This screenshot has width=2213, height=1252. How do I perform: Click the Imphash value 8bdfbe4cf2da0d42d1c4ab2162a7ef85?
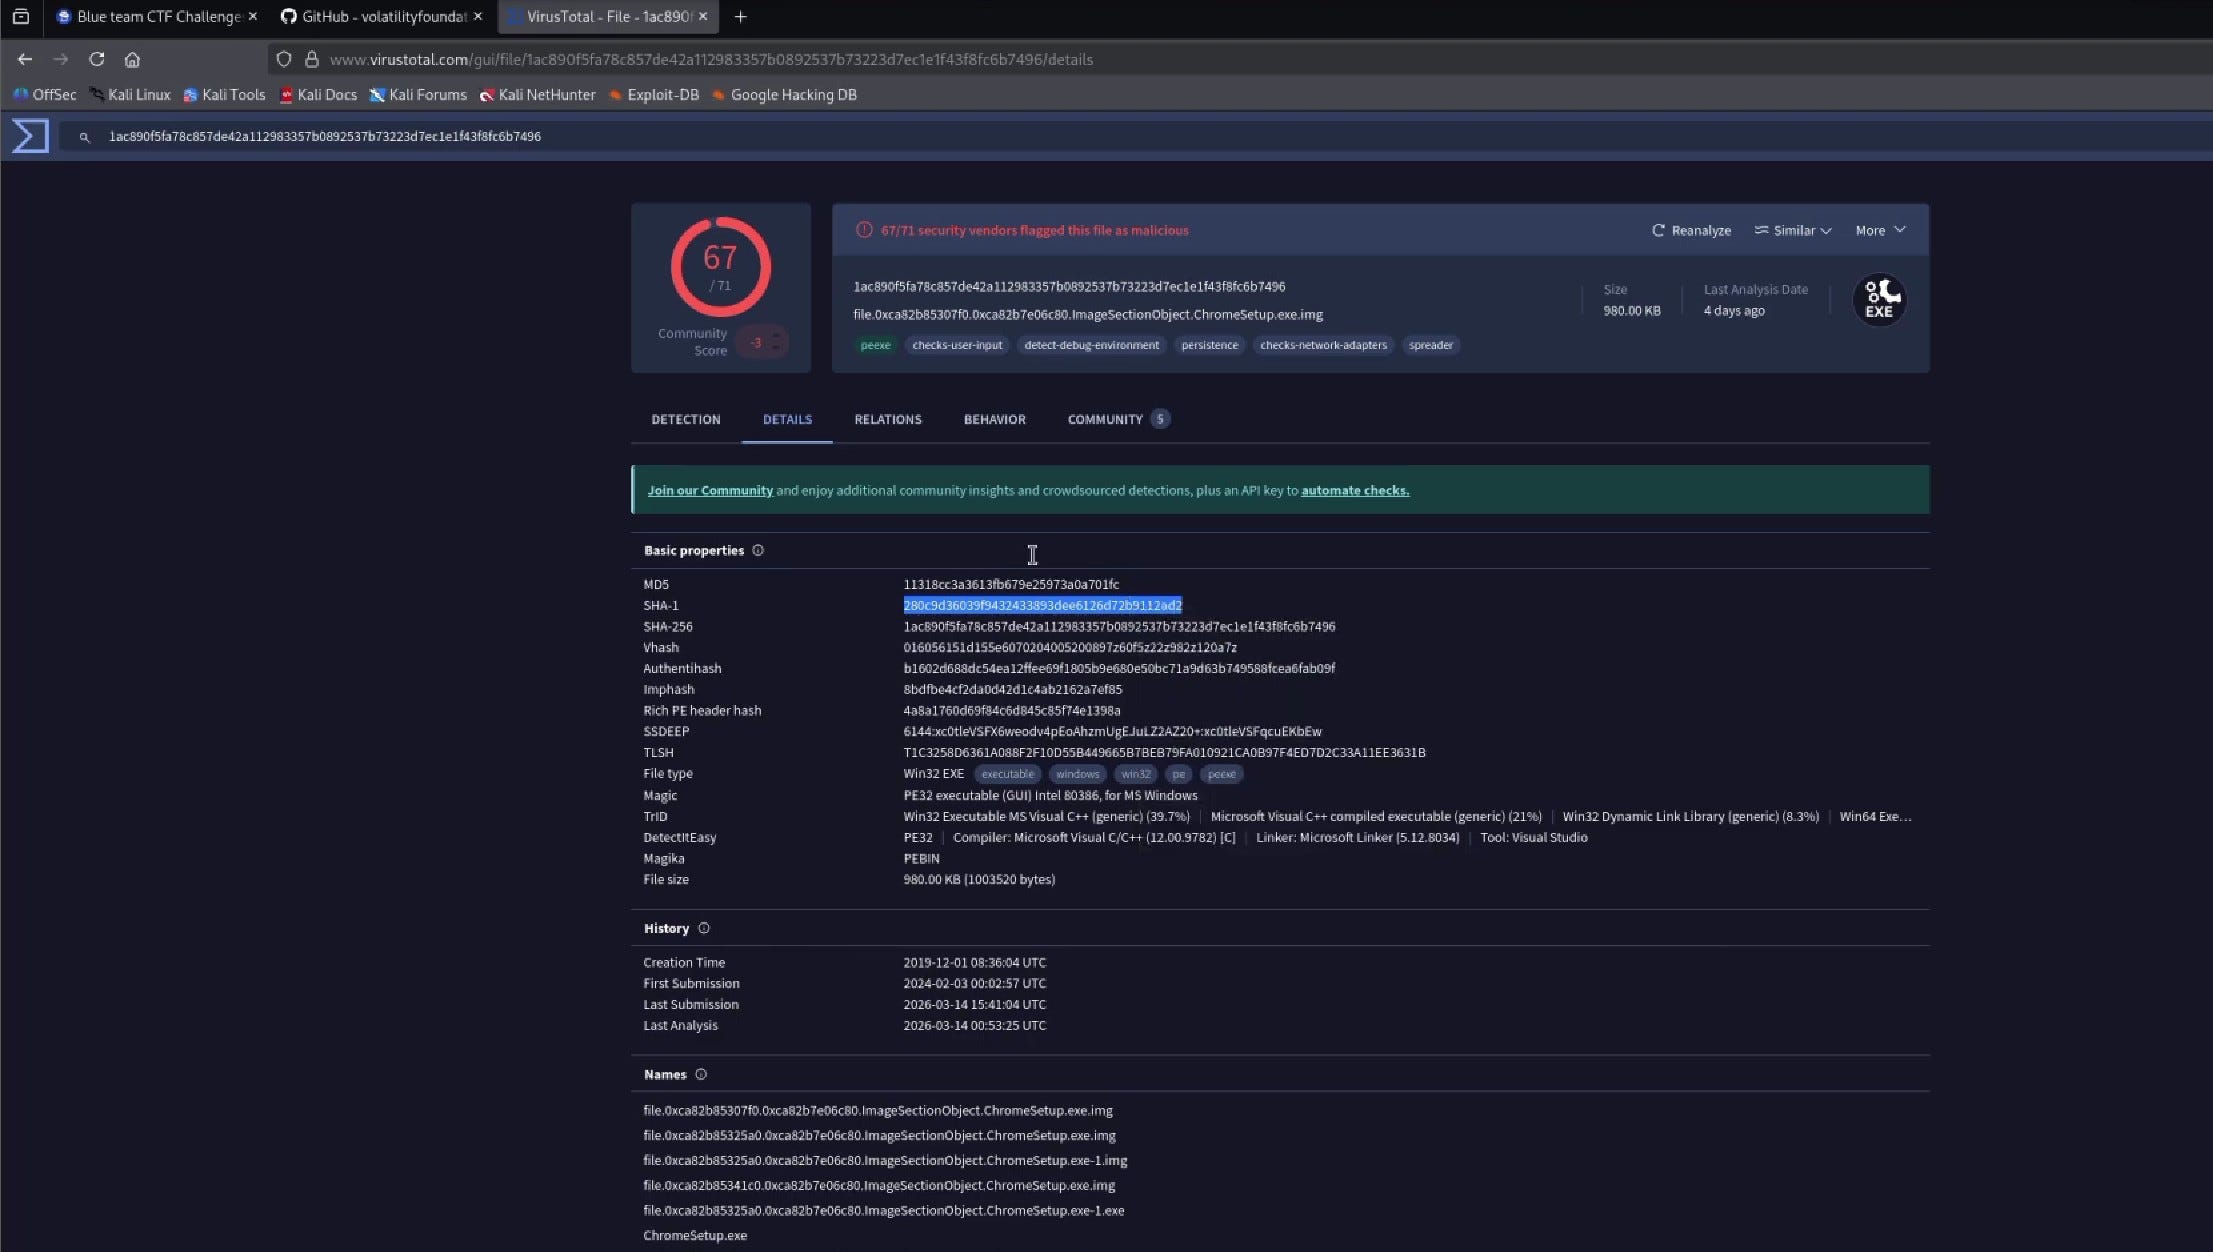tap(1012, 690)
